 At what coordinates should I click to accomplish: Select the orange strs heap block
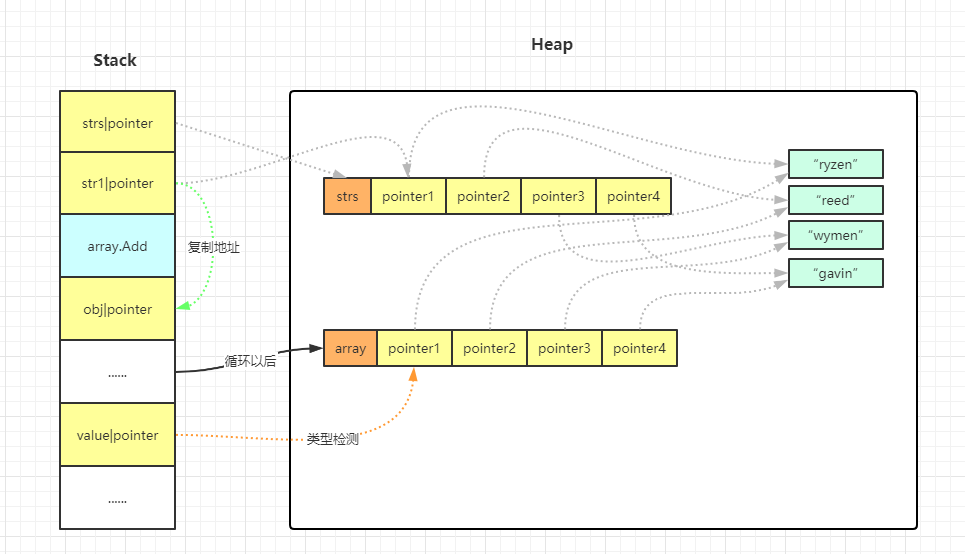click(347, 196)
